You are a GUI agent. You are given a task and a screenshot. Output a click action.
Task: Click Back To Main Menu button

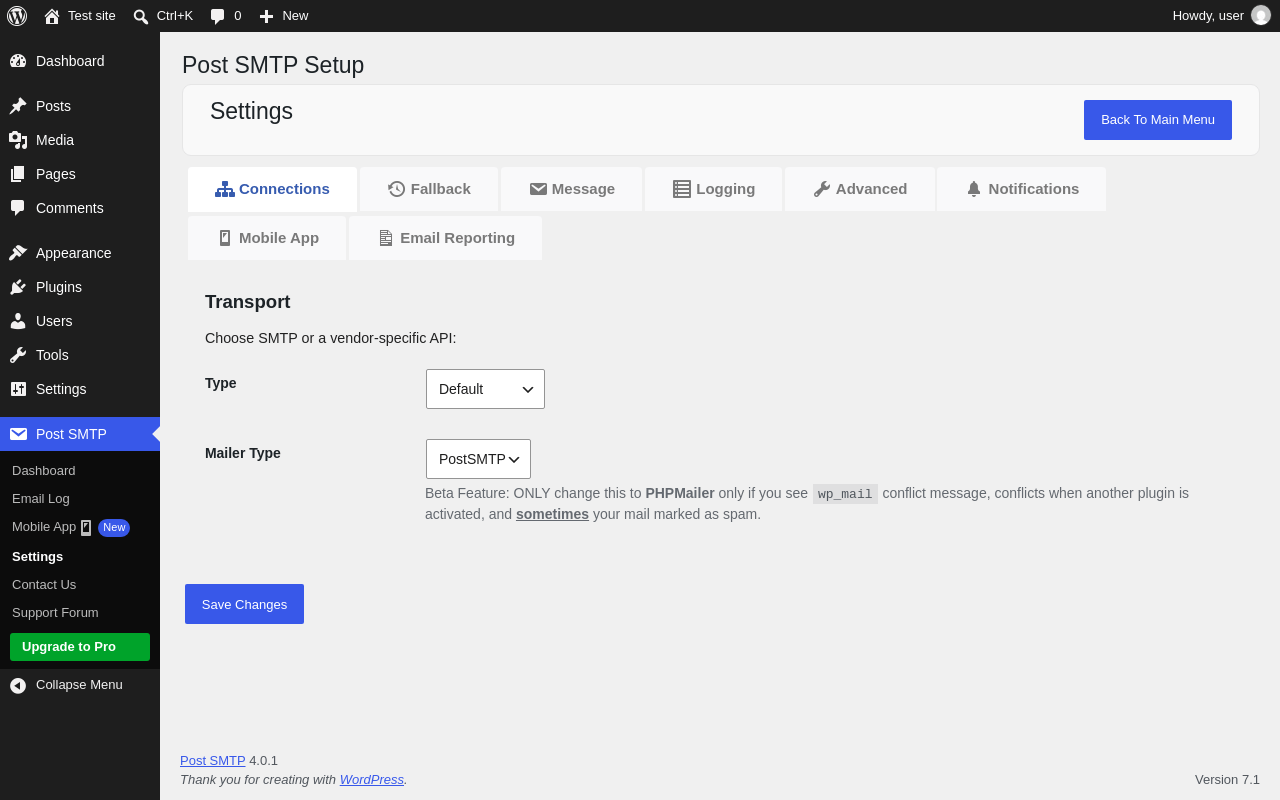coord(1158,120)
